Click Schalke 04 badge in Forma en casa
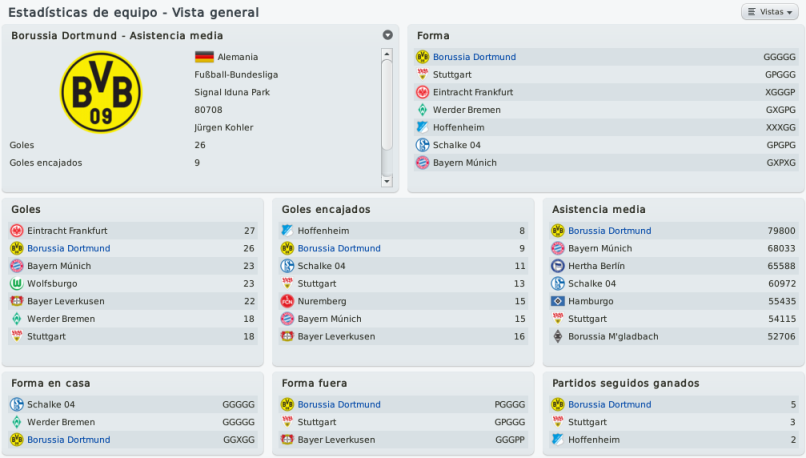This screenshot has width=806, height=458. point(17,405)
